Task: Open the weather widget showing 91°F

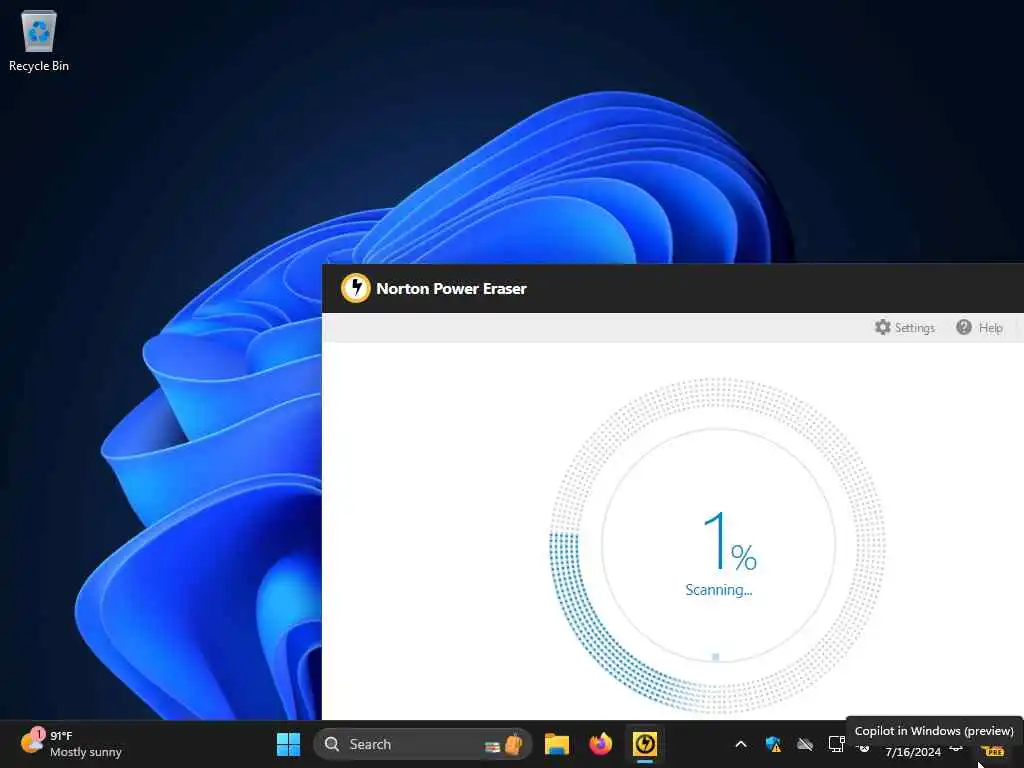Action: [x=71, y=744]
